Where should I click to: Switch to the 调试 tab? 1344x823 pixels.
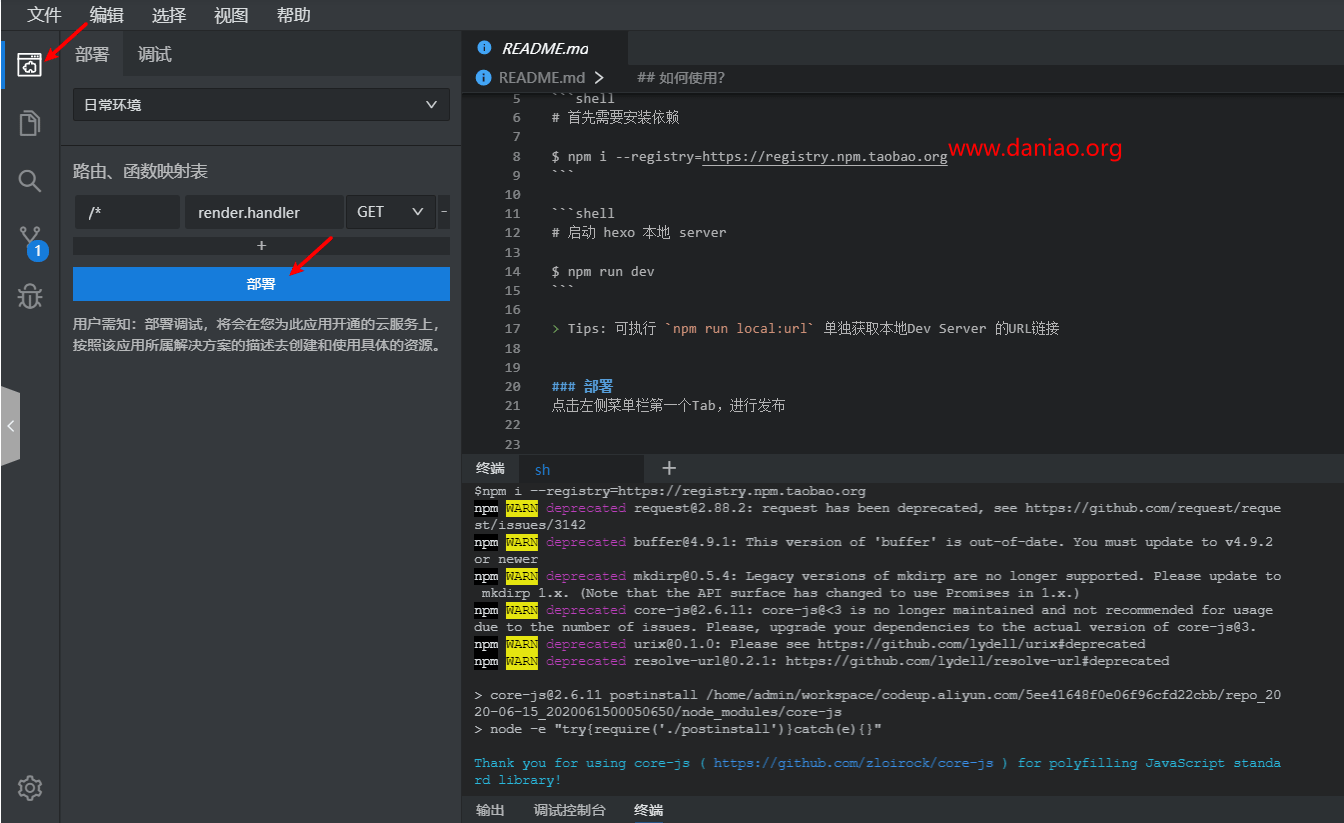154,54
